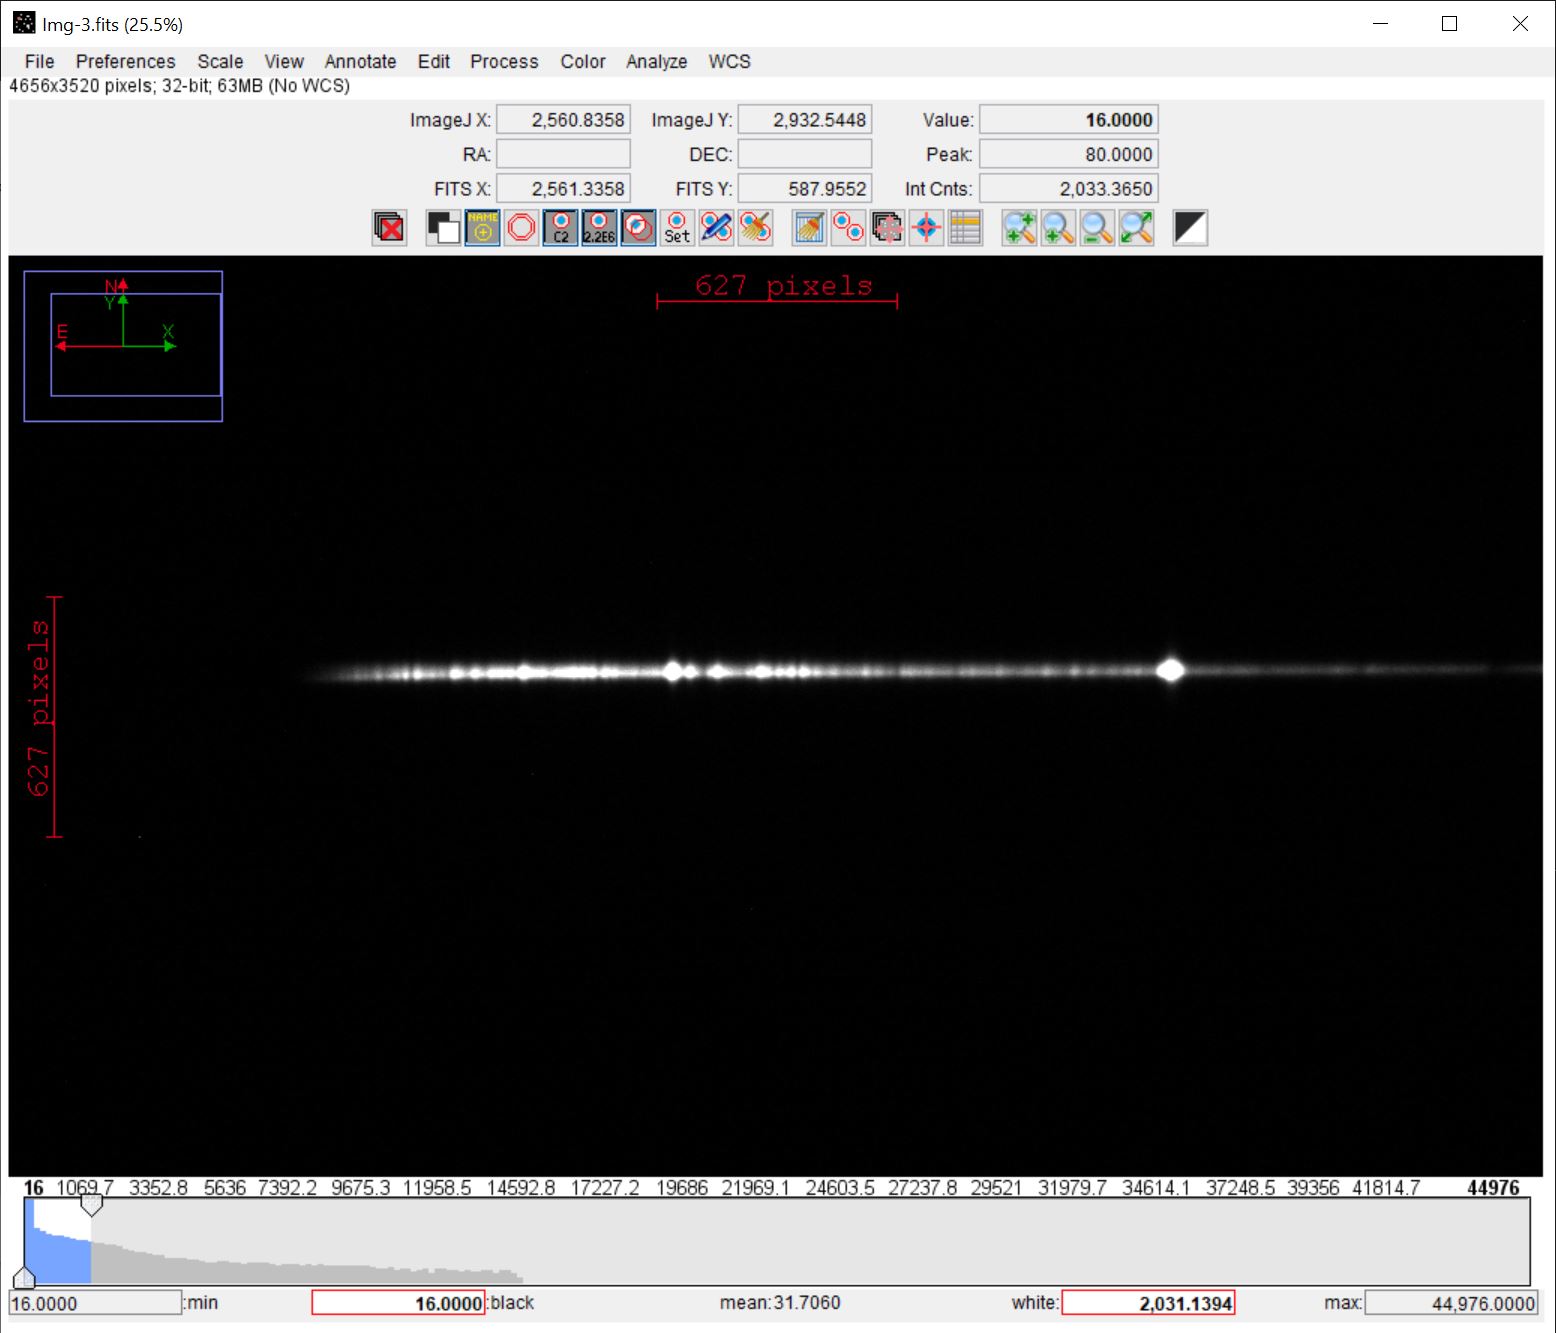Screen dimensions: 1556x1333
Task: Open the WCS menu
Action: click(x=729, y=62)
